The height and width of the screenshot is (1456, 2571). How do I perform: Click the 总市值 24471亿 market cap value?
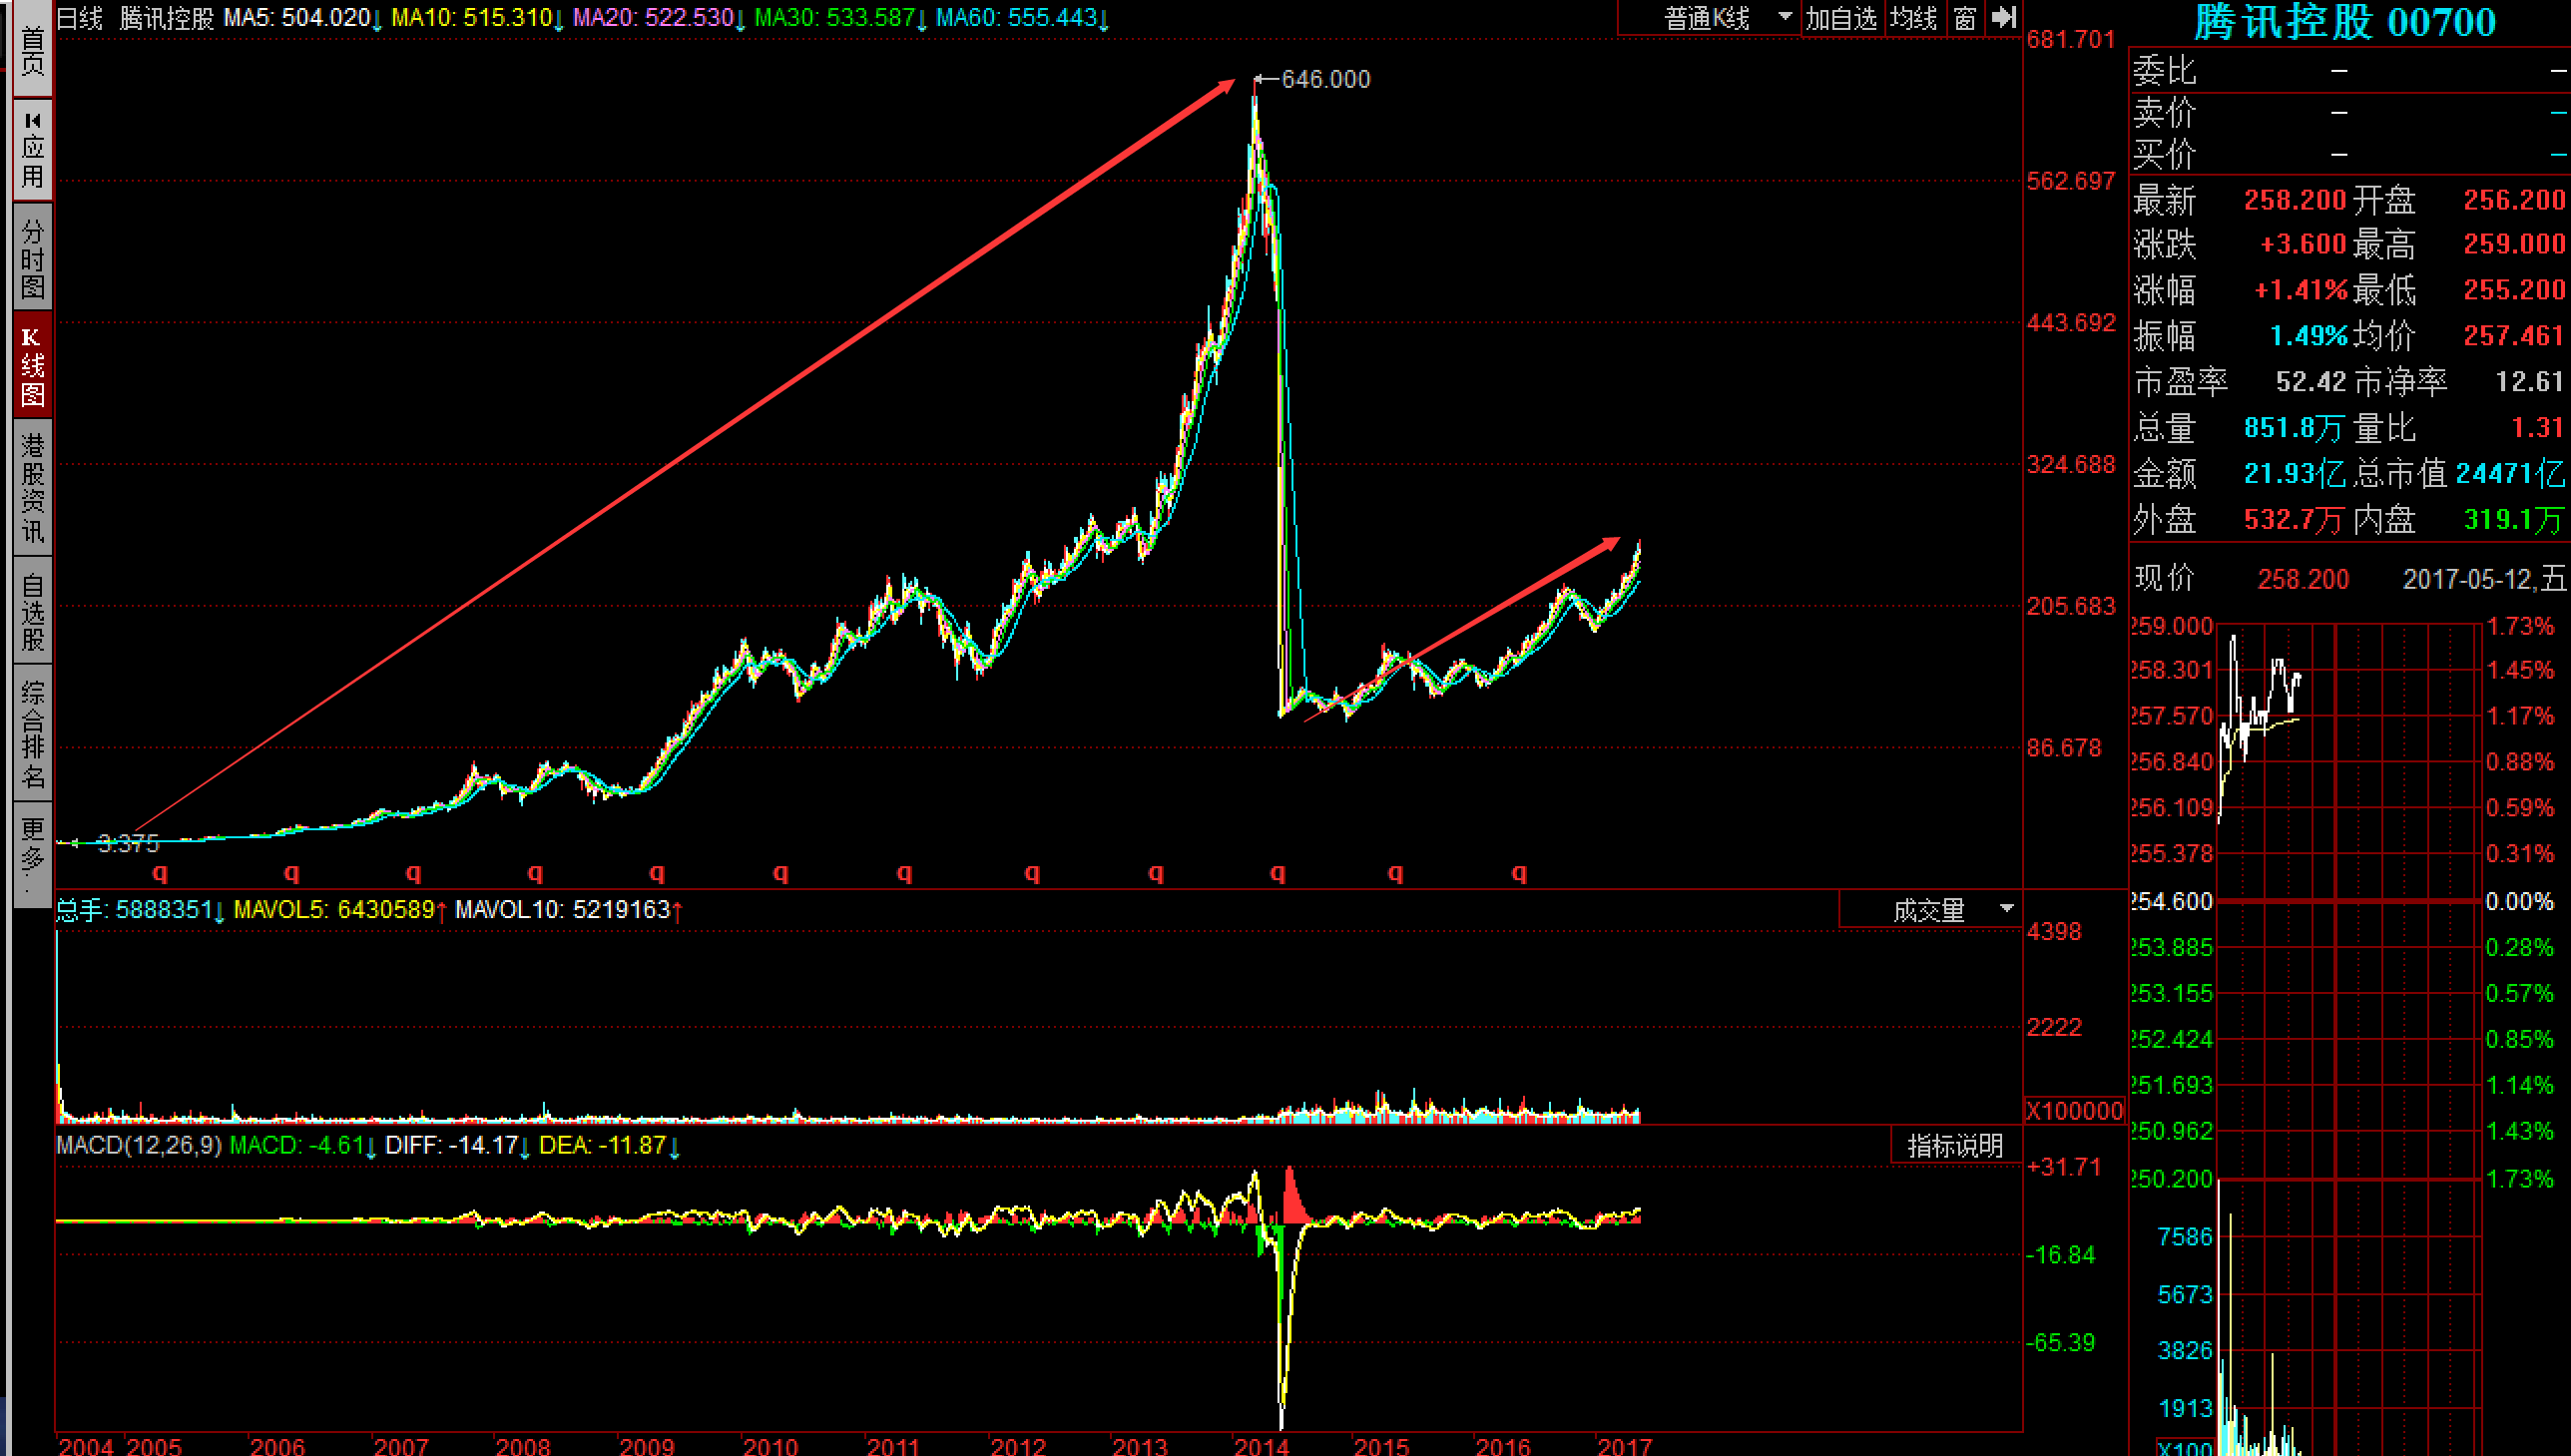pyautogui.click(x=2510, y=474)
